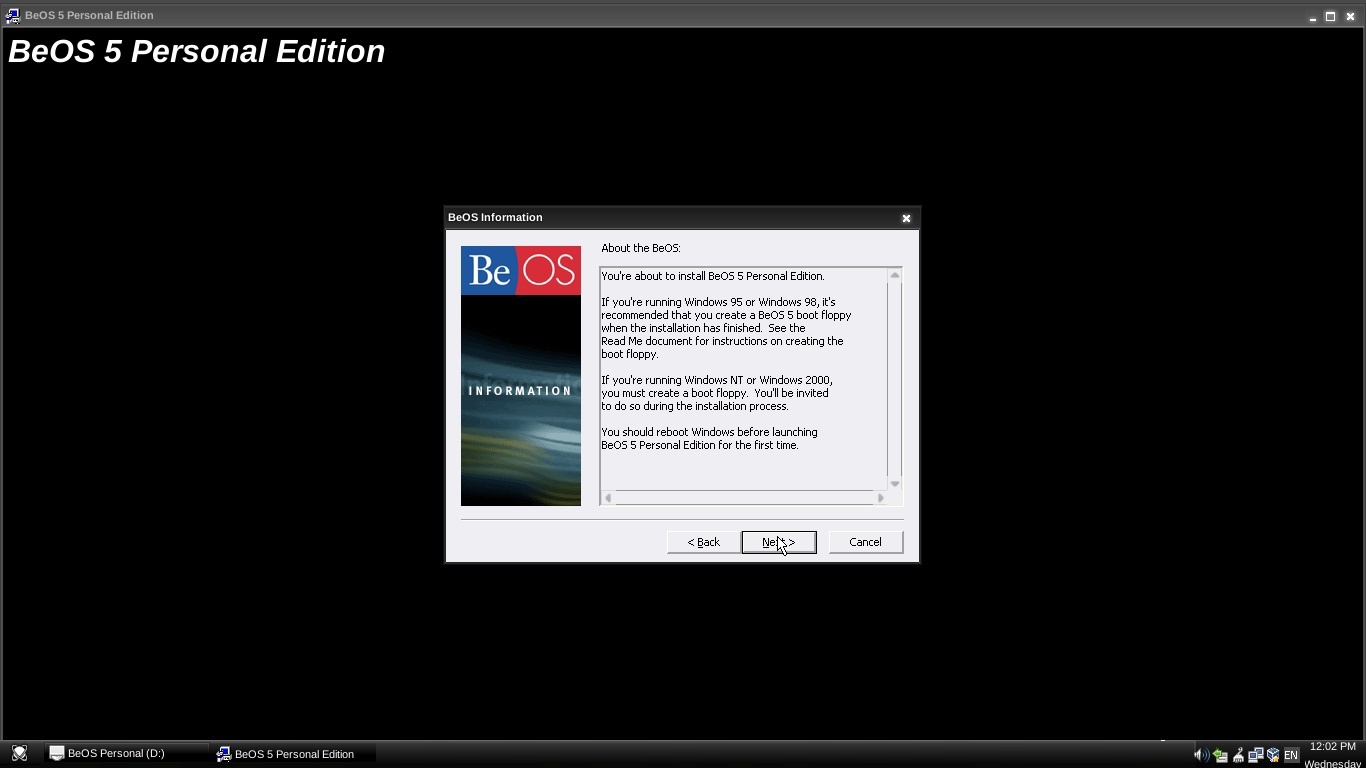Close the BeOS Information dialog
The image size is (1366, 768).
906,218
